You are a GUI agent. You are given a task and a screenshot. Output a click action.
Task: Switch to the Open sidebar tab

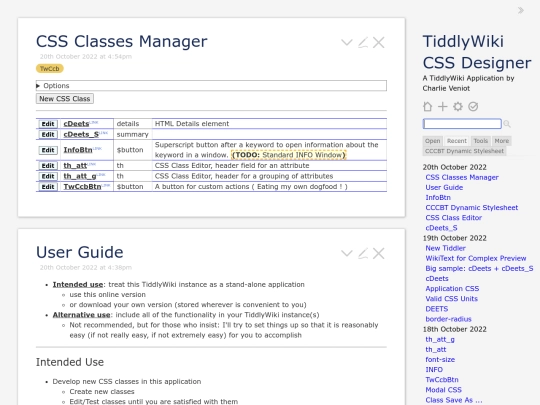[x=433, y=141]
